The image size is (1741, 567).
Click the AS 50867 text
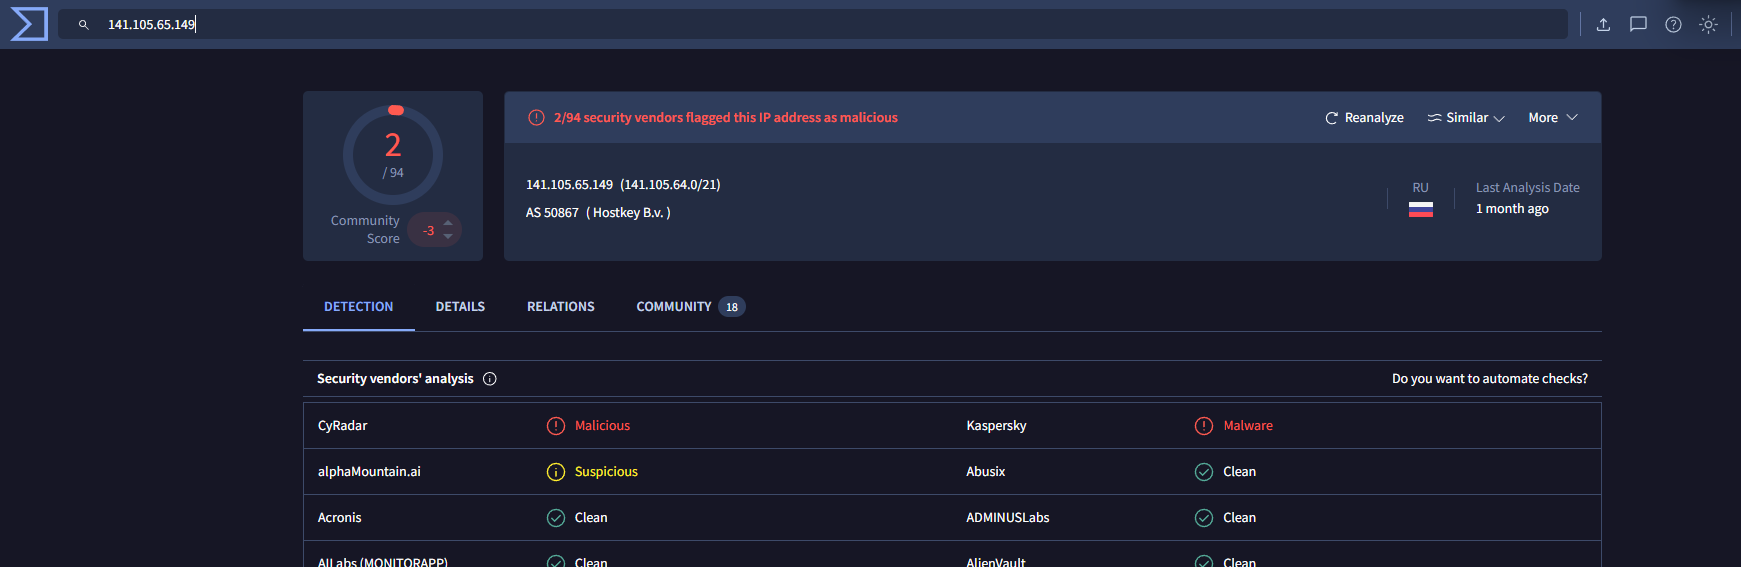[x=552, y=213]
